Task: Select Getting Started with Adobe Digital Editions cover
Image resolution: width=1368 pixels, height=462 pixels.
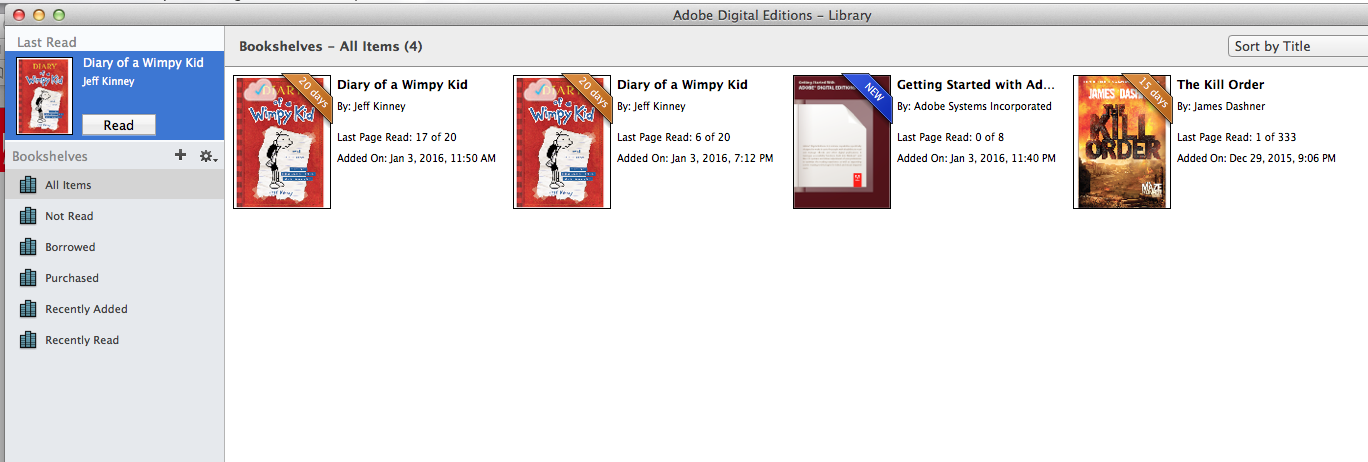Action: 841,142
